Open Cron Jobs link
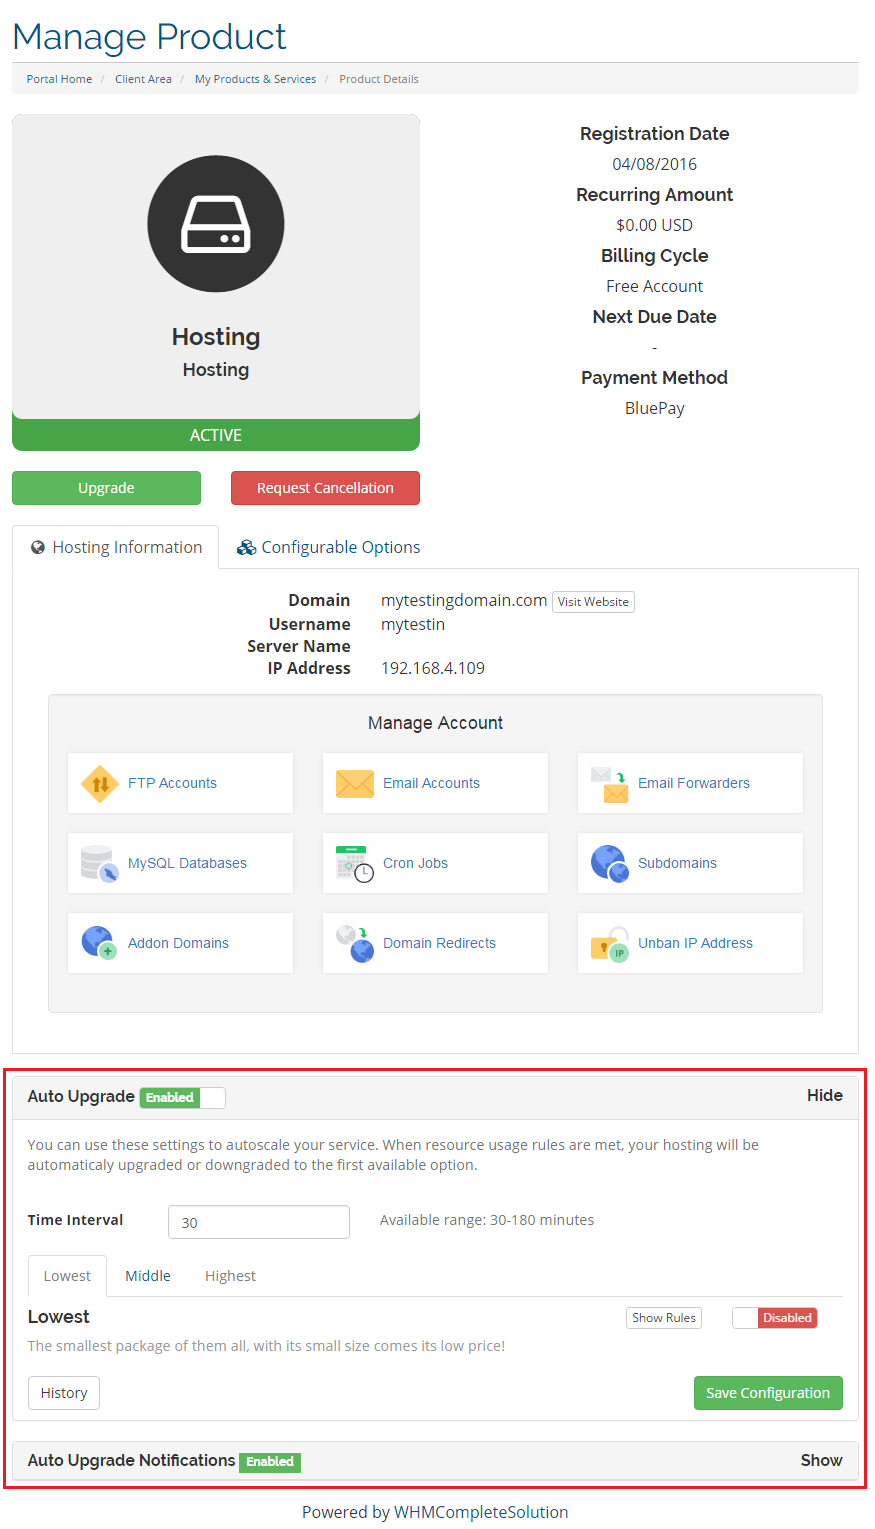The image size is (875, 1529). [415, 864]
